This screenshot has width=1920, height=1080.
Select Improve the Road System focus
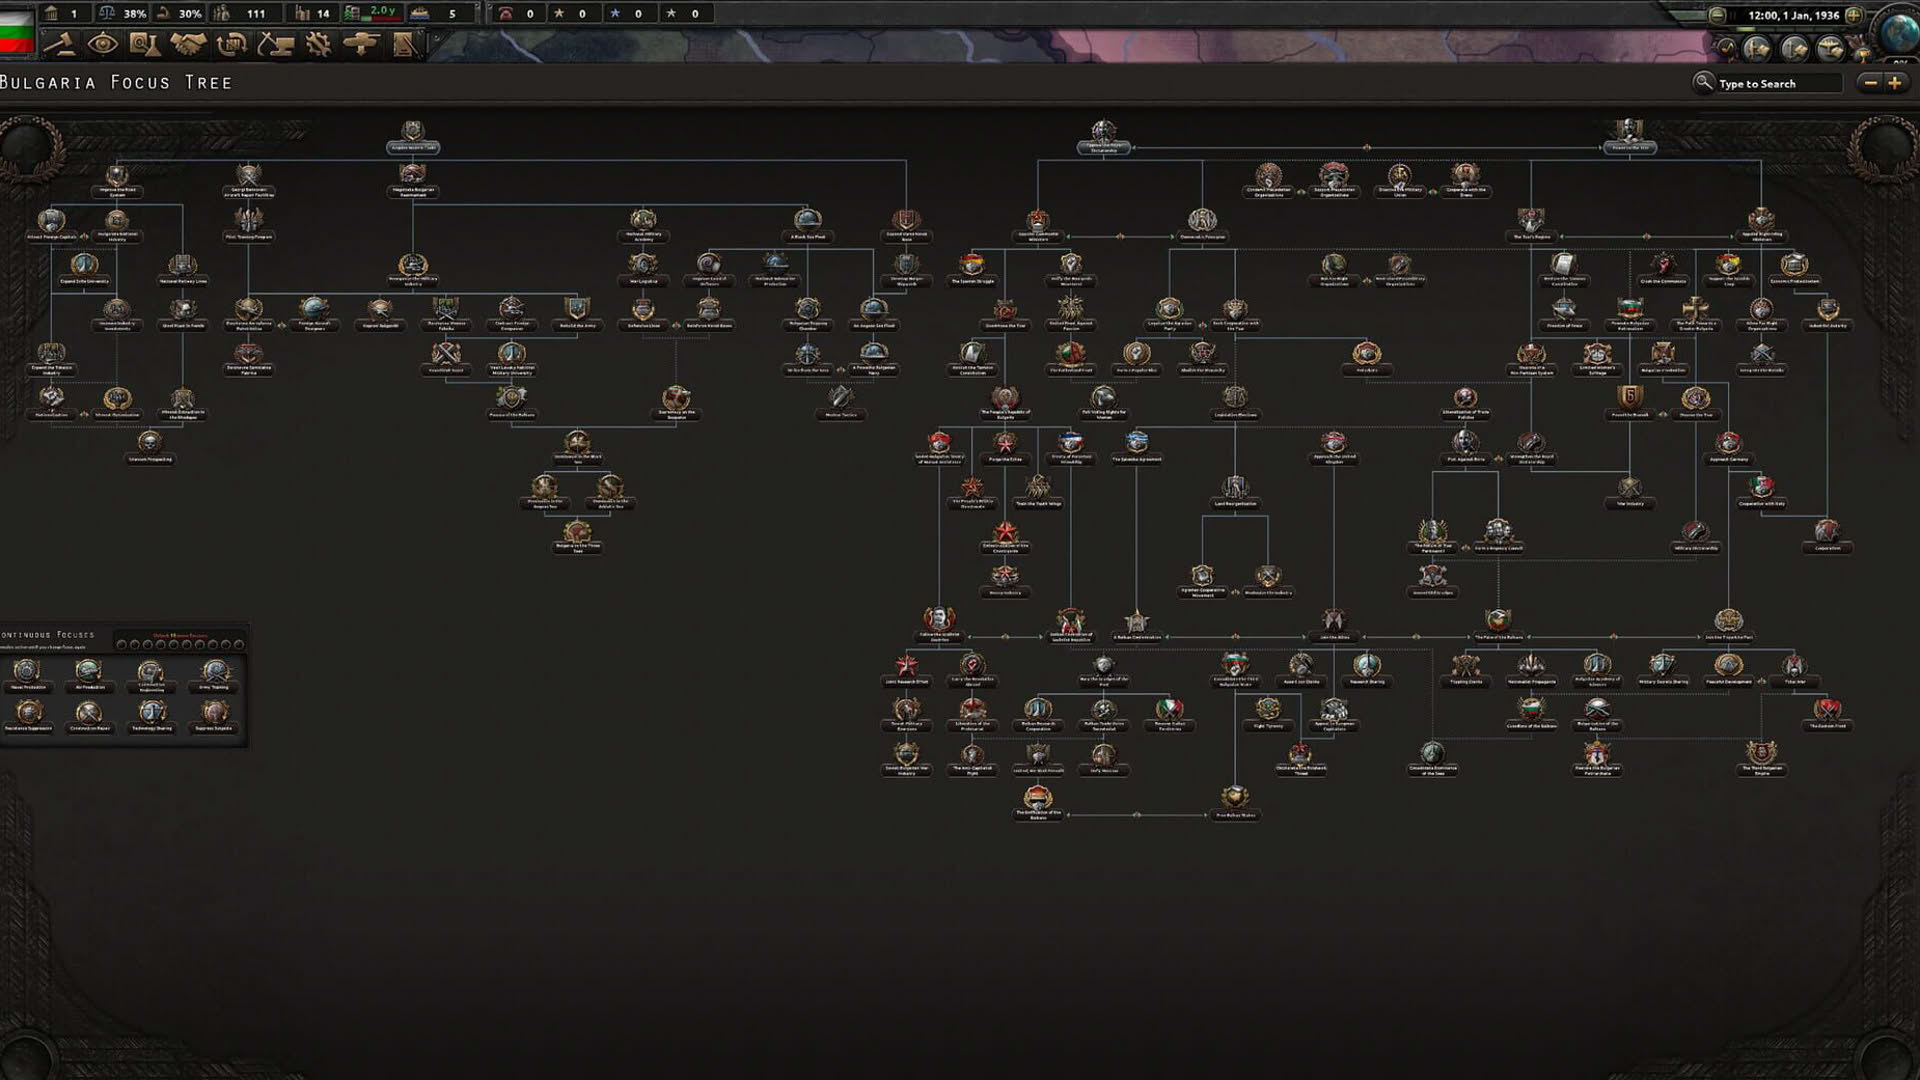tap(117, 180)
